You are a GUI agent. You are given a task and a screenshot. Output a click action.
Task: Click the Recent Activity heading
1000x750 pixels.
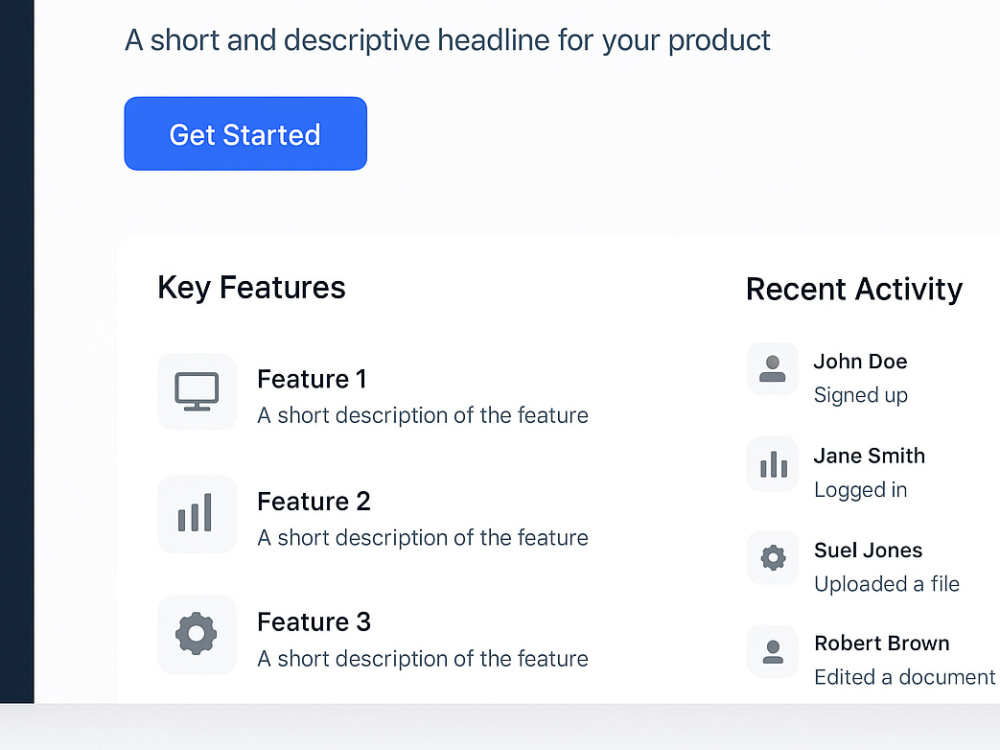point(855,290)
